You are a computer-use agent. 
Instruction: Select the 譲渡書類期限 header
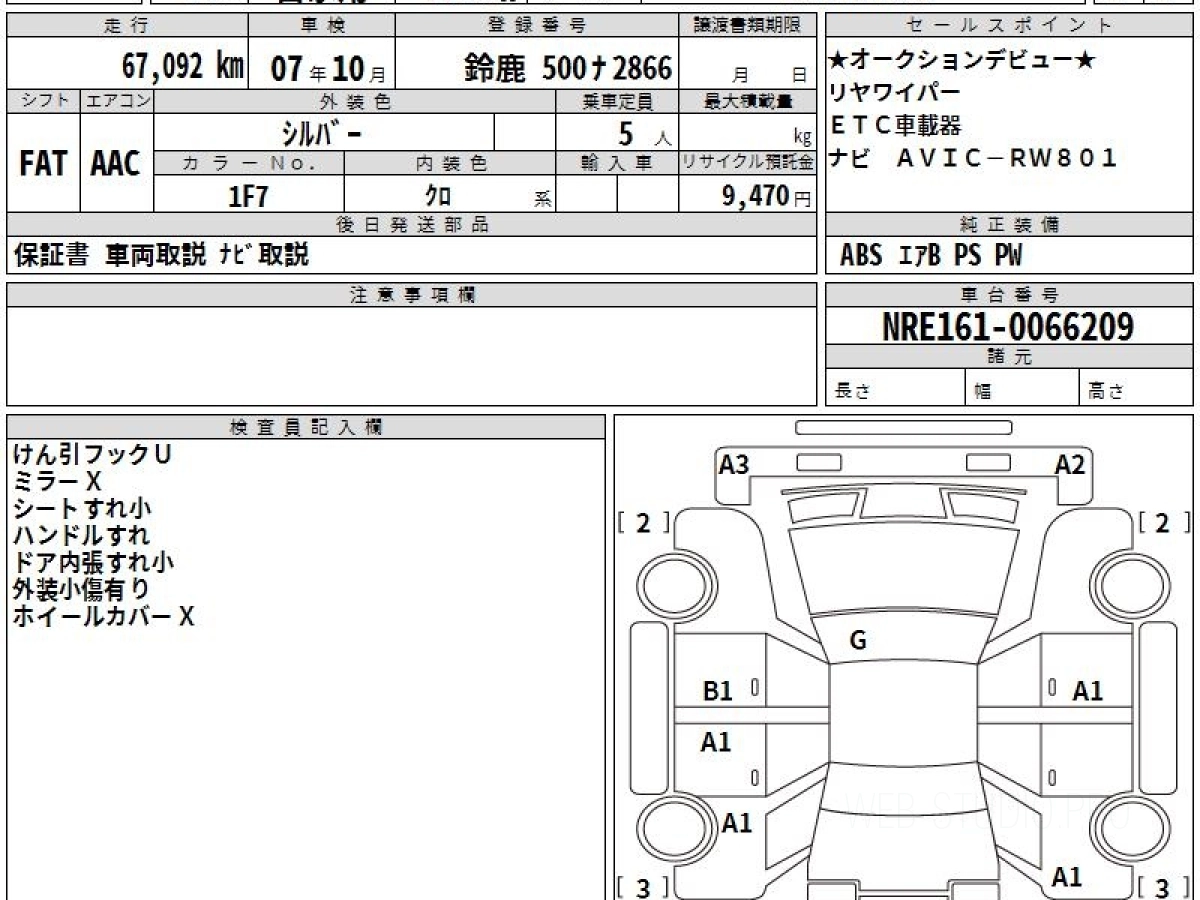[748, 26]
